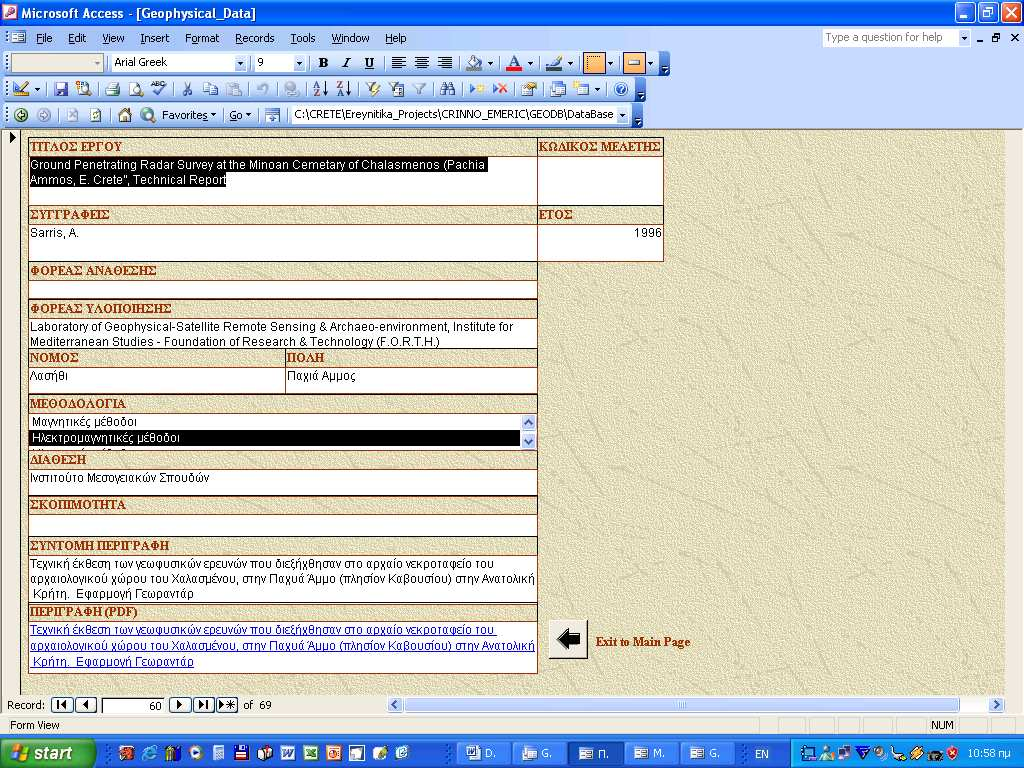Open the Records menu

(x=255, y=38)
